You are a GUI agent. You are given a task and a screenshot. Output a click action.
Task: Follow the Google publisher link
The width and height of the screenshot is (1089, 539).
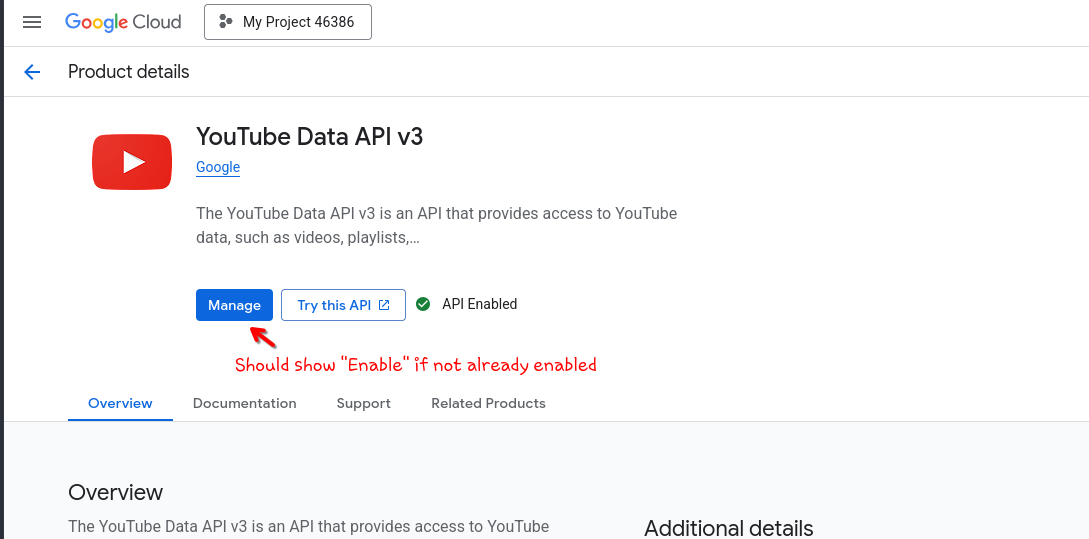click(x=218, y=167)
